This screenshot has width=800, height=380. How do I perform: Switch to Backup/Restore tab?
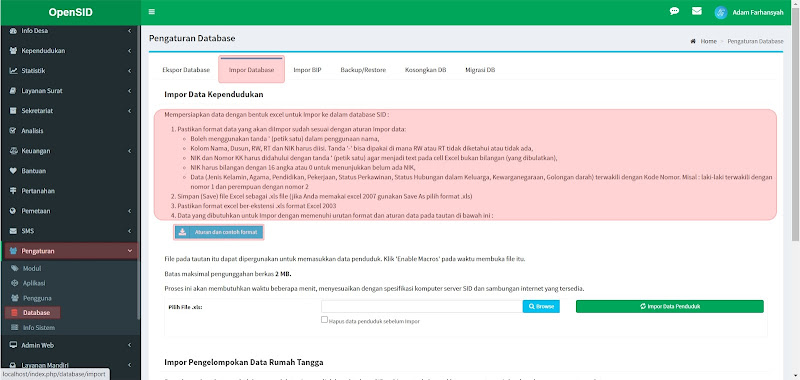click(363, 70)
